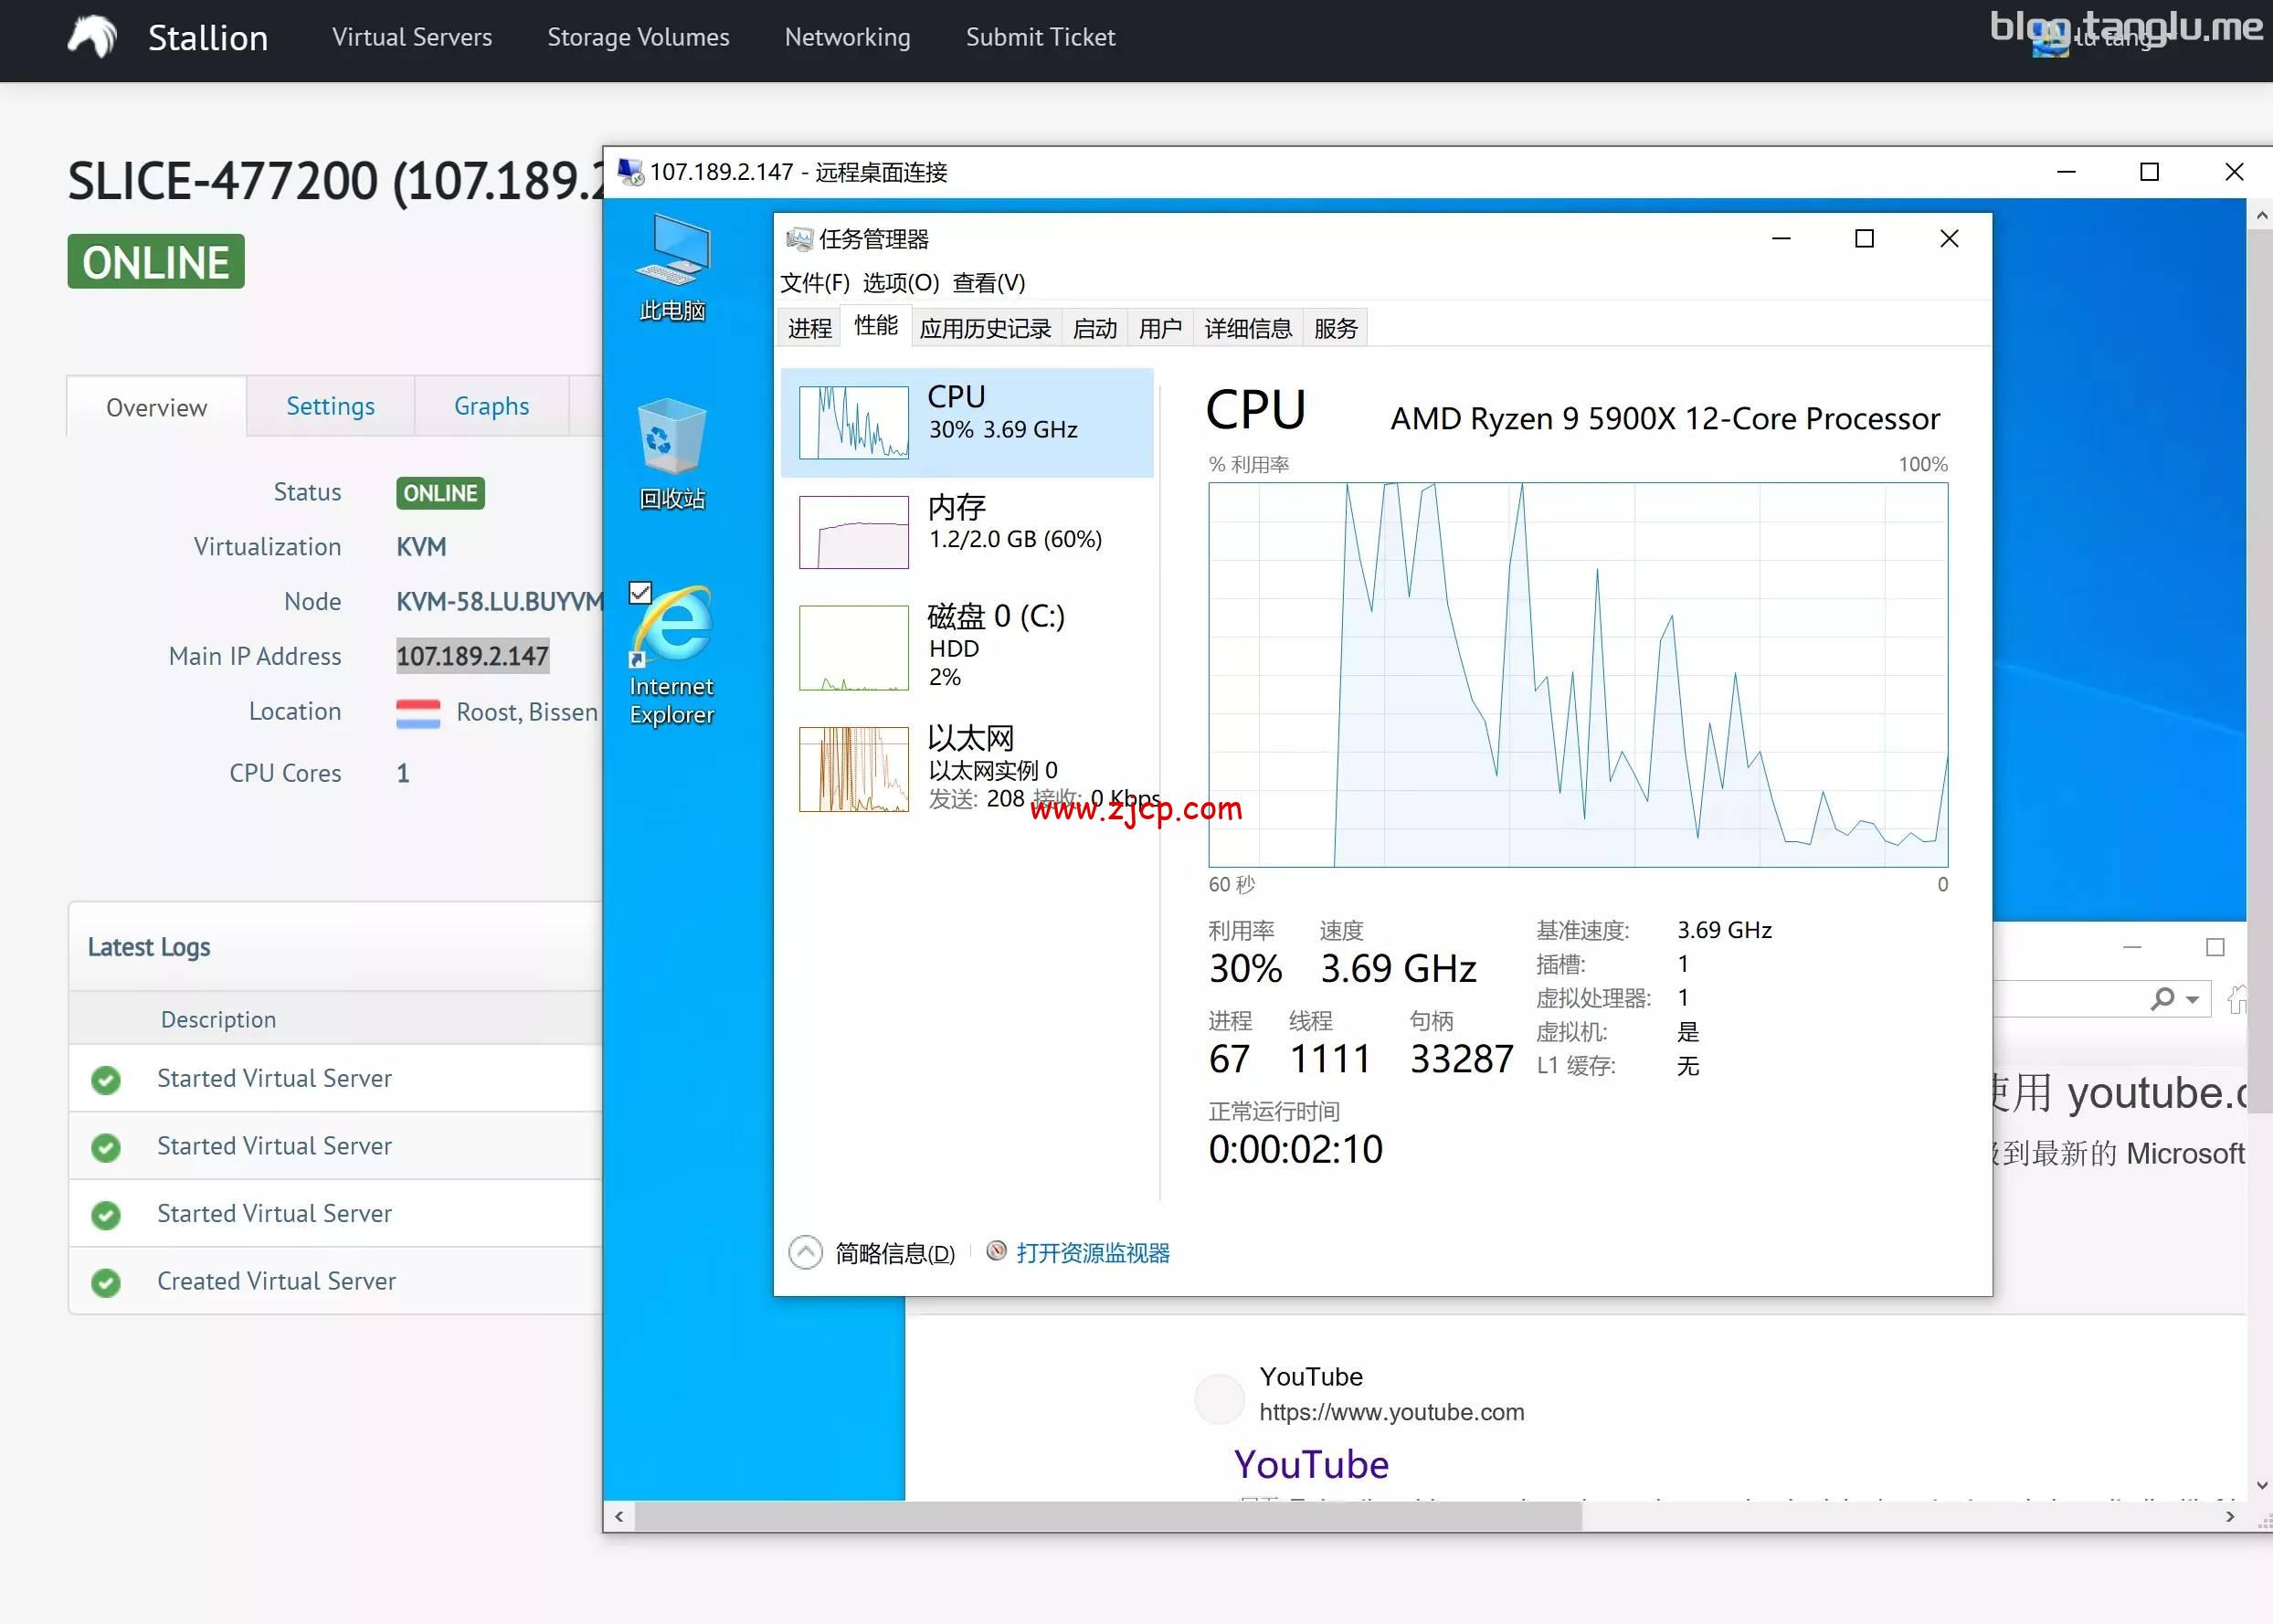2273x1624 pixels.
Task: Open the 回收站 recycle bin icon
Action: pos(672,442)
